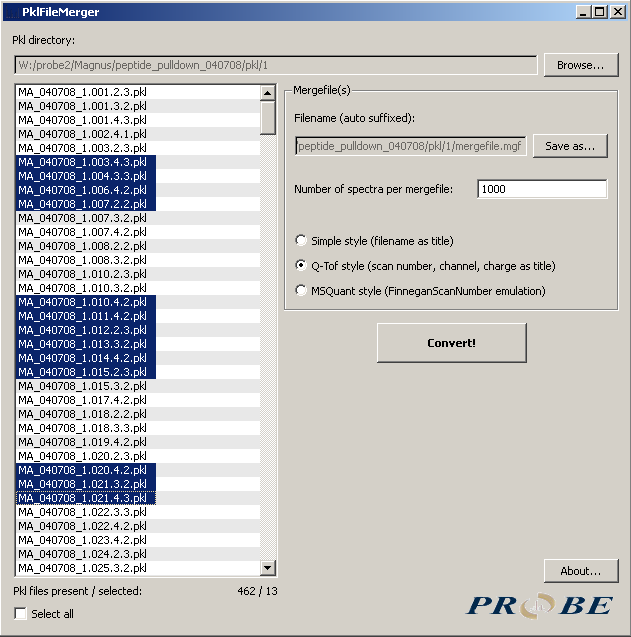Screen dimensions: 631x637
Task: Click the PROBE logo
Action: pyautogui.click(x=540, y=605)
